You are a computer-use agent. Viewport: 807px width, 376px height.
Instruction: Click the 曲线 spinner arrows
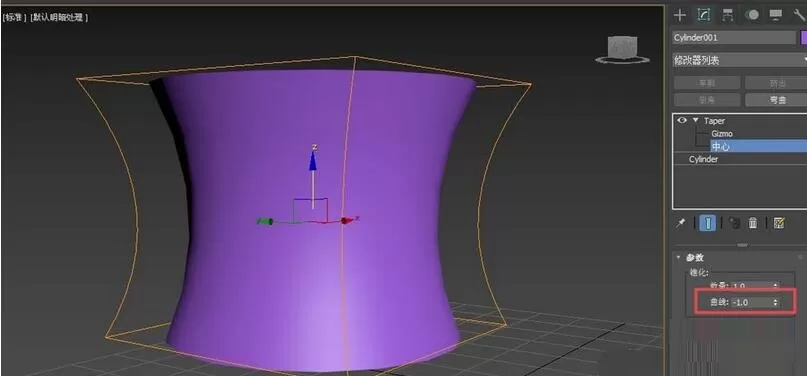pos(776,302)
